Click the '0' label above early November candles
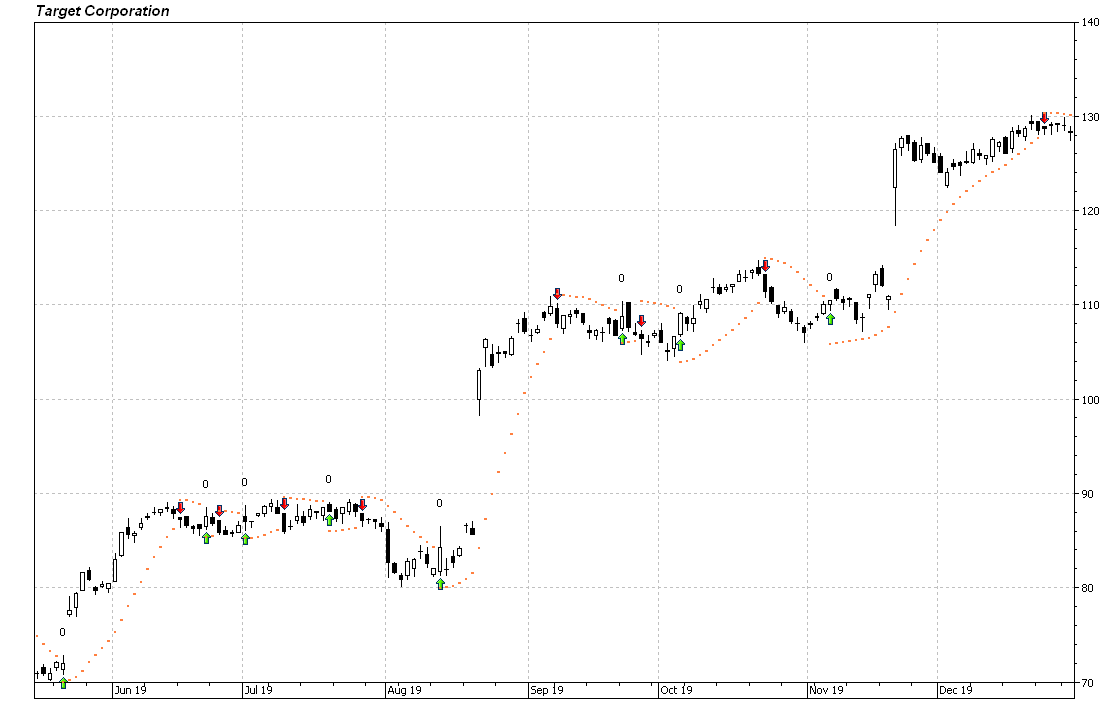This screenshot has width=1115, height=704. coord(829,277)
